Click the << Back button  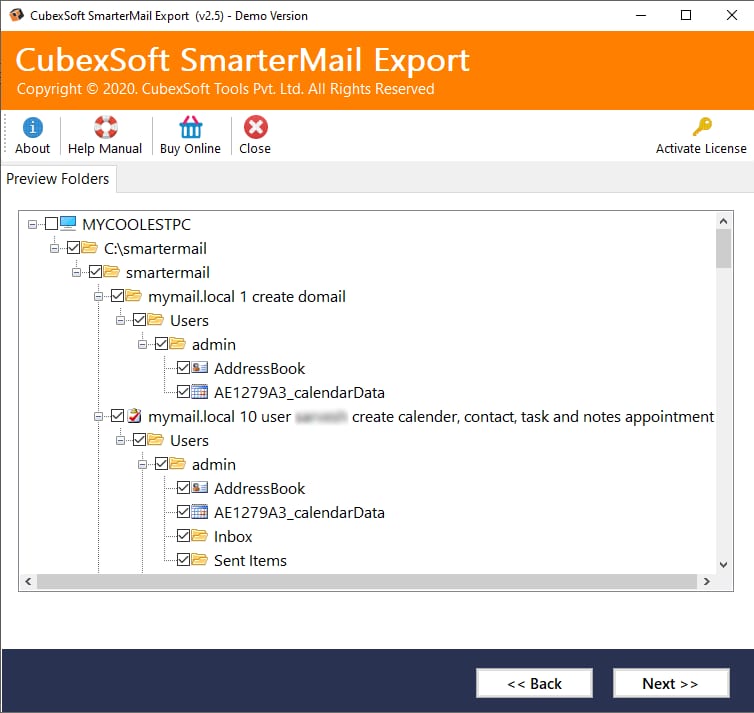point(534,683)
